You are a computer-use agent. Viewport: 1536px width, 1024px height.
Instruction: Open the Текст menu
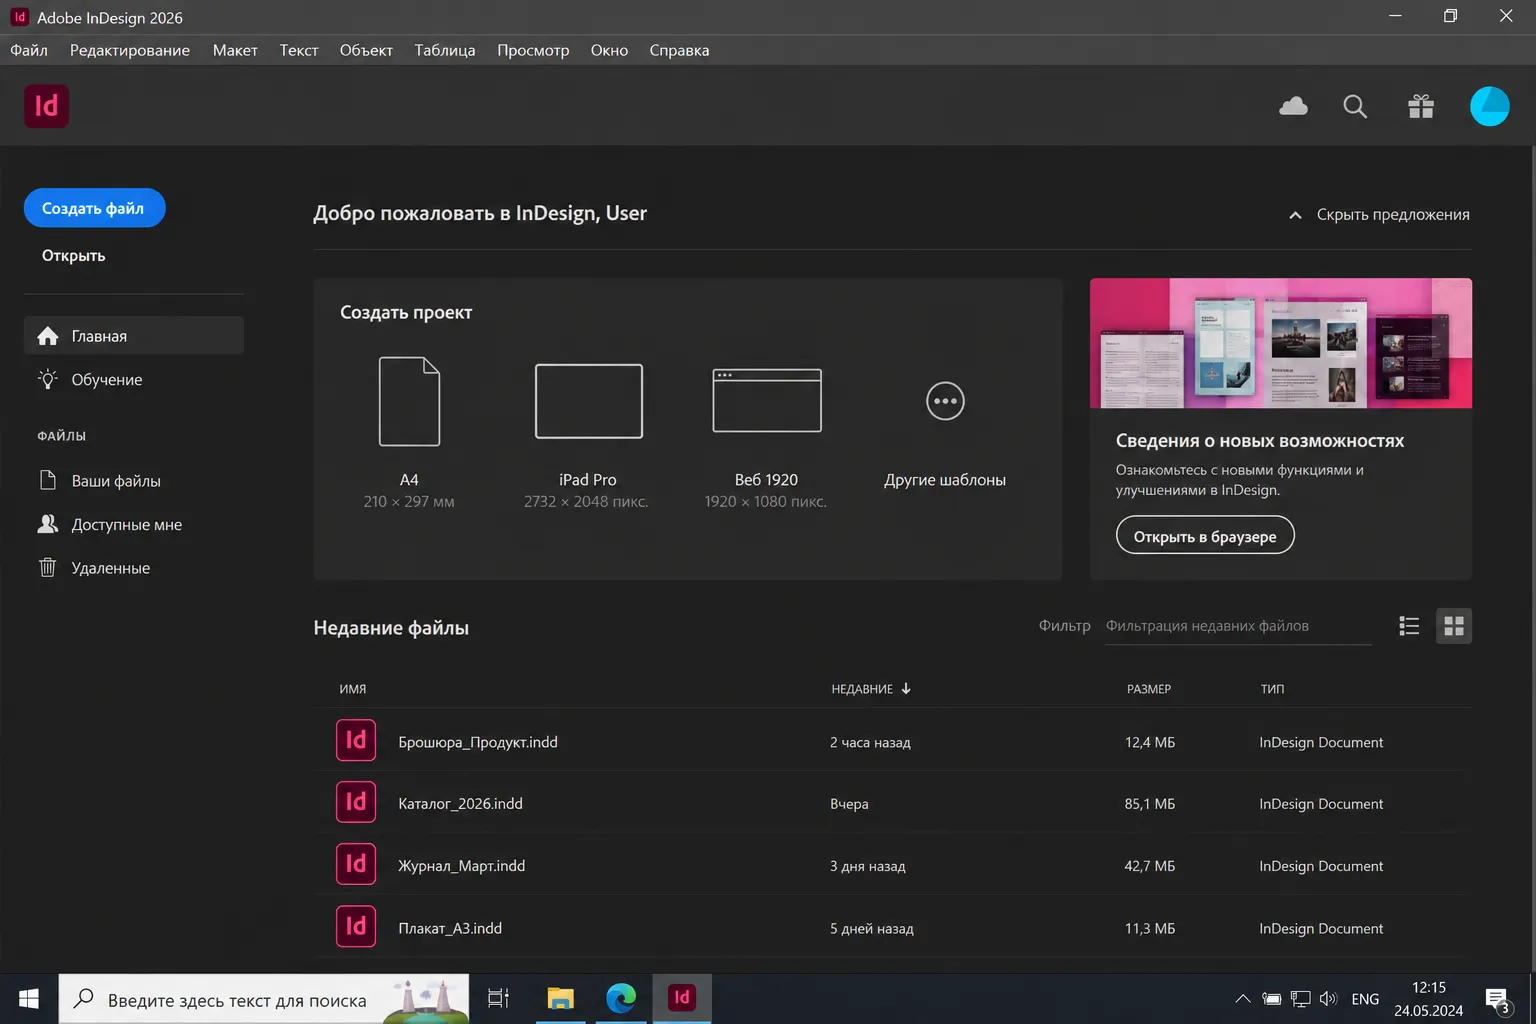(x=299, y=50)
